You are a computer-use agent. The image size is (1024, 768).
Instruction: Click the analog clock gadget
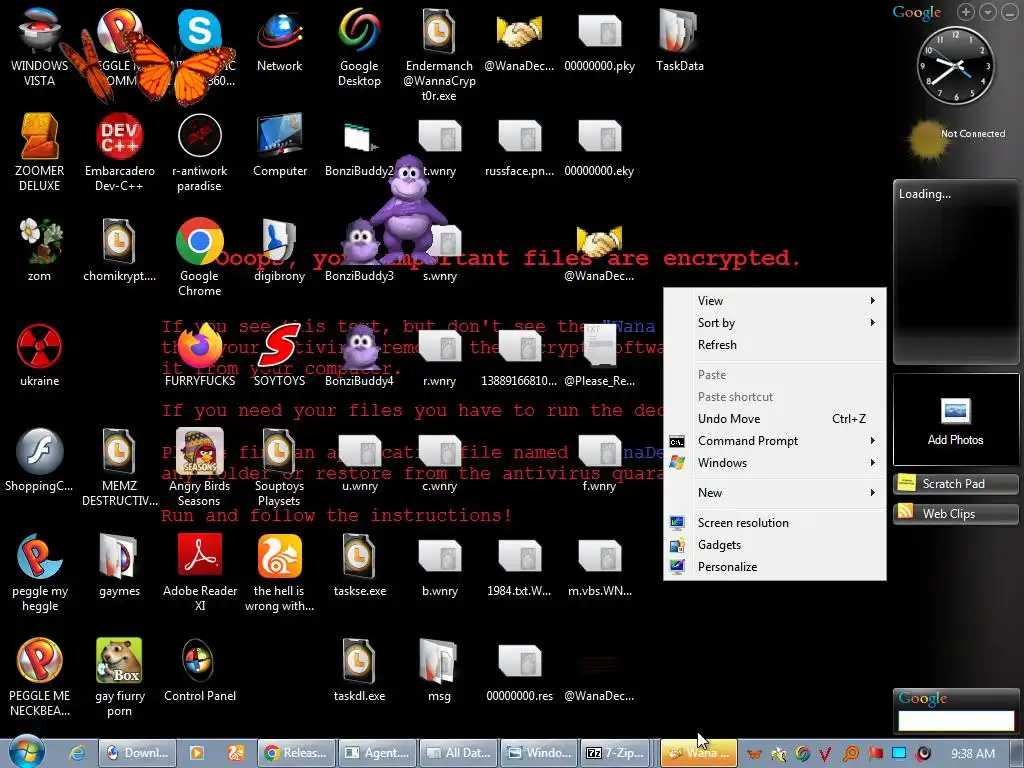click(x=955, y=65)
